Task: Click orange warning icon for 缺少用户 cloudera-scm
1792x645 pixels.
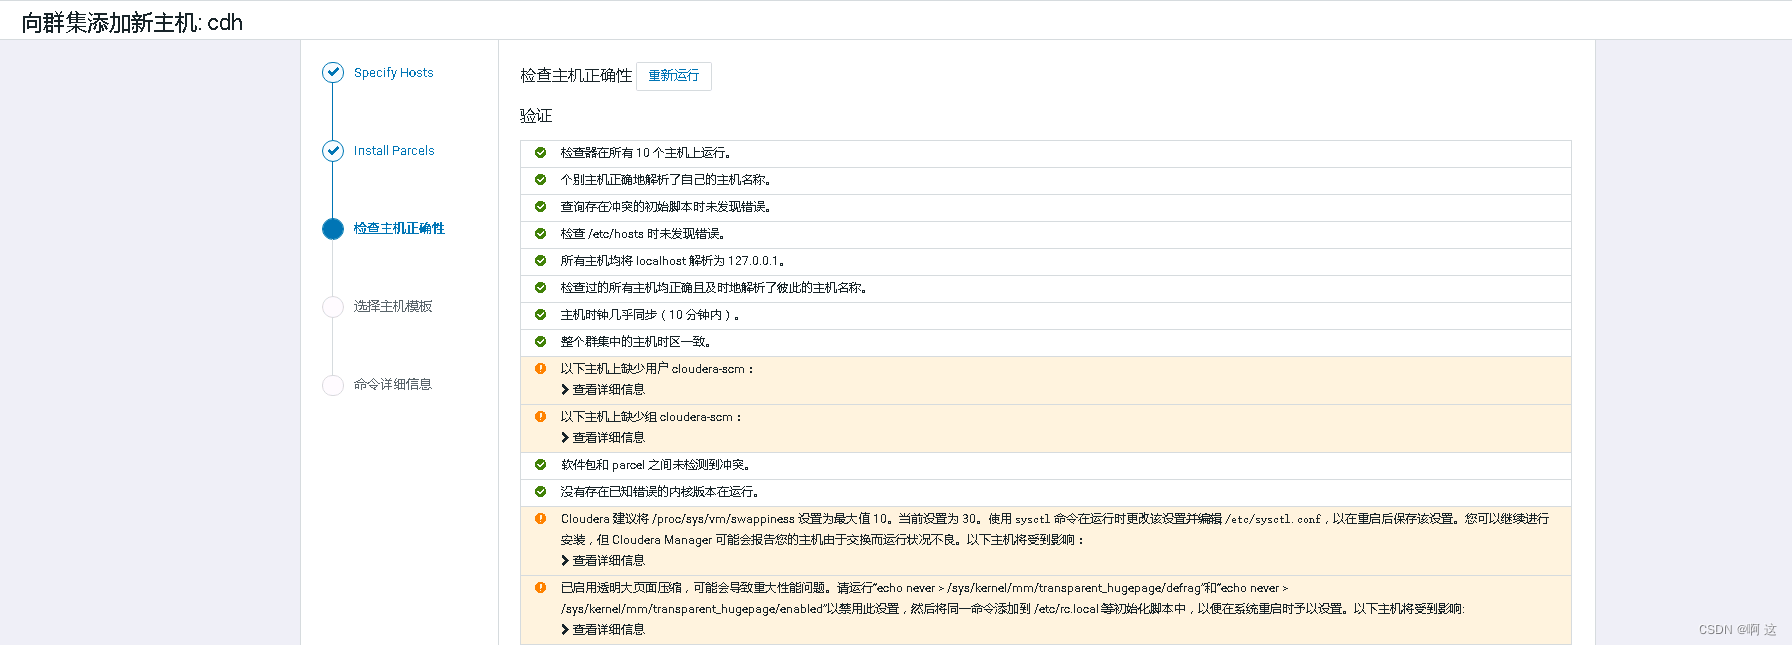Action: pos(540,369)
